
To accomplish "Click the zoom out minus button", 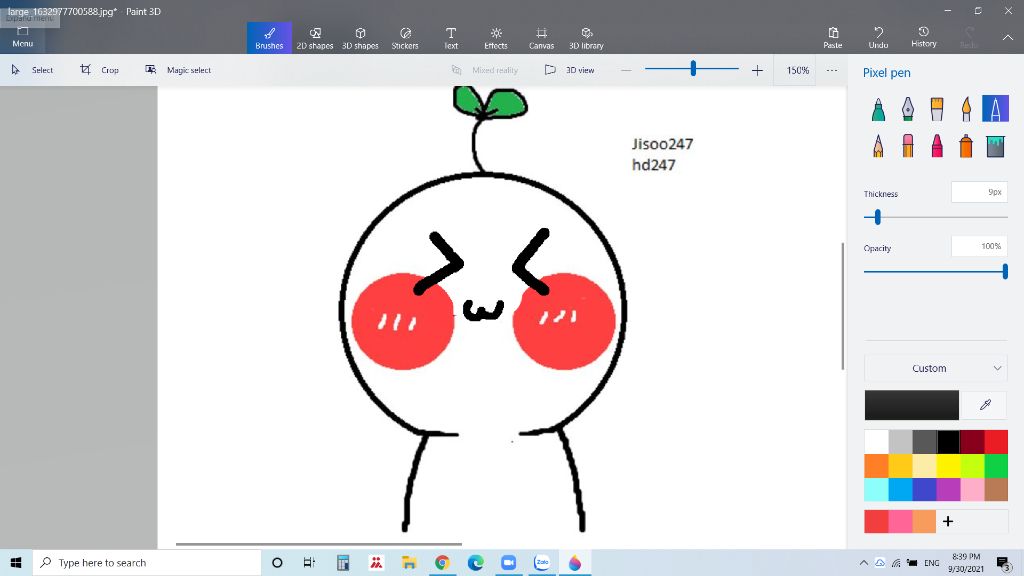I will (626, 70).
